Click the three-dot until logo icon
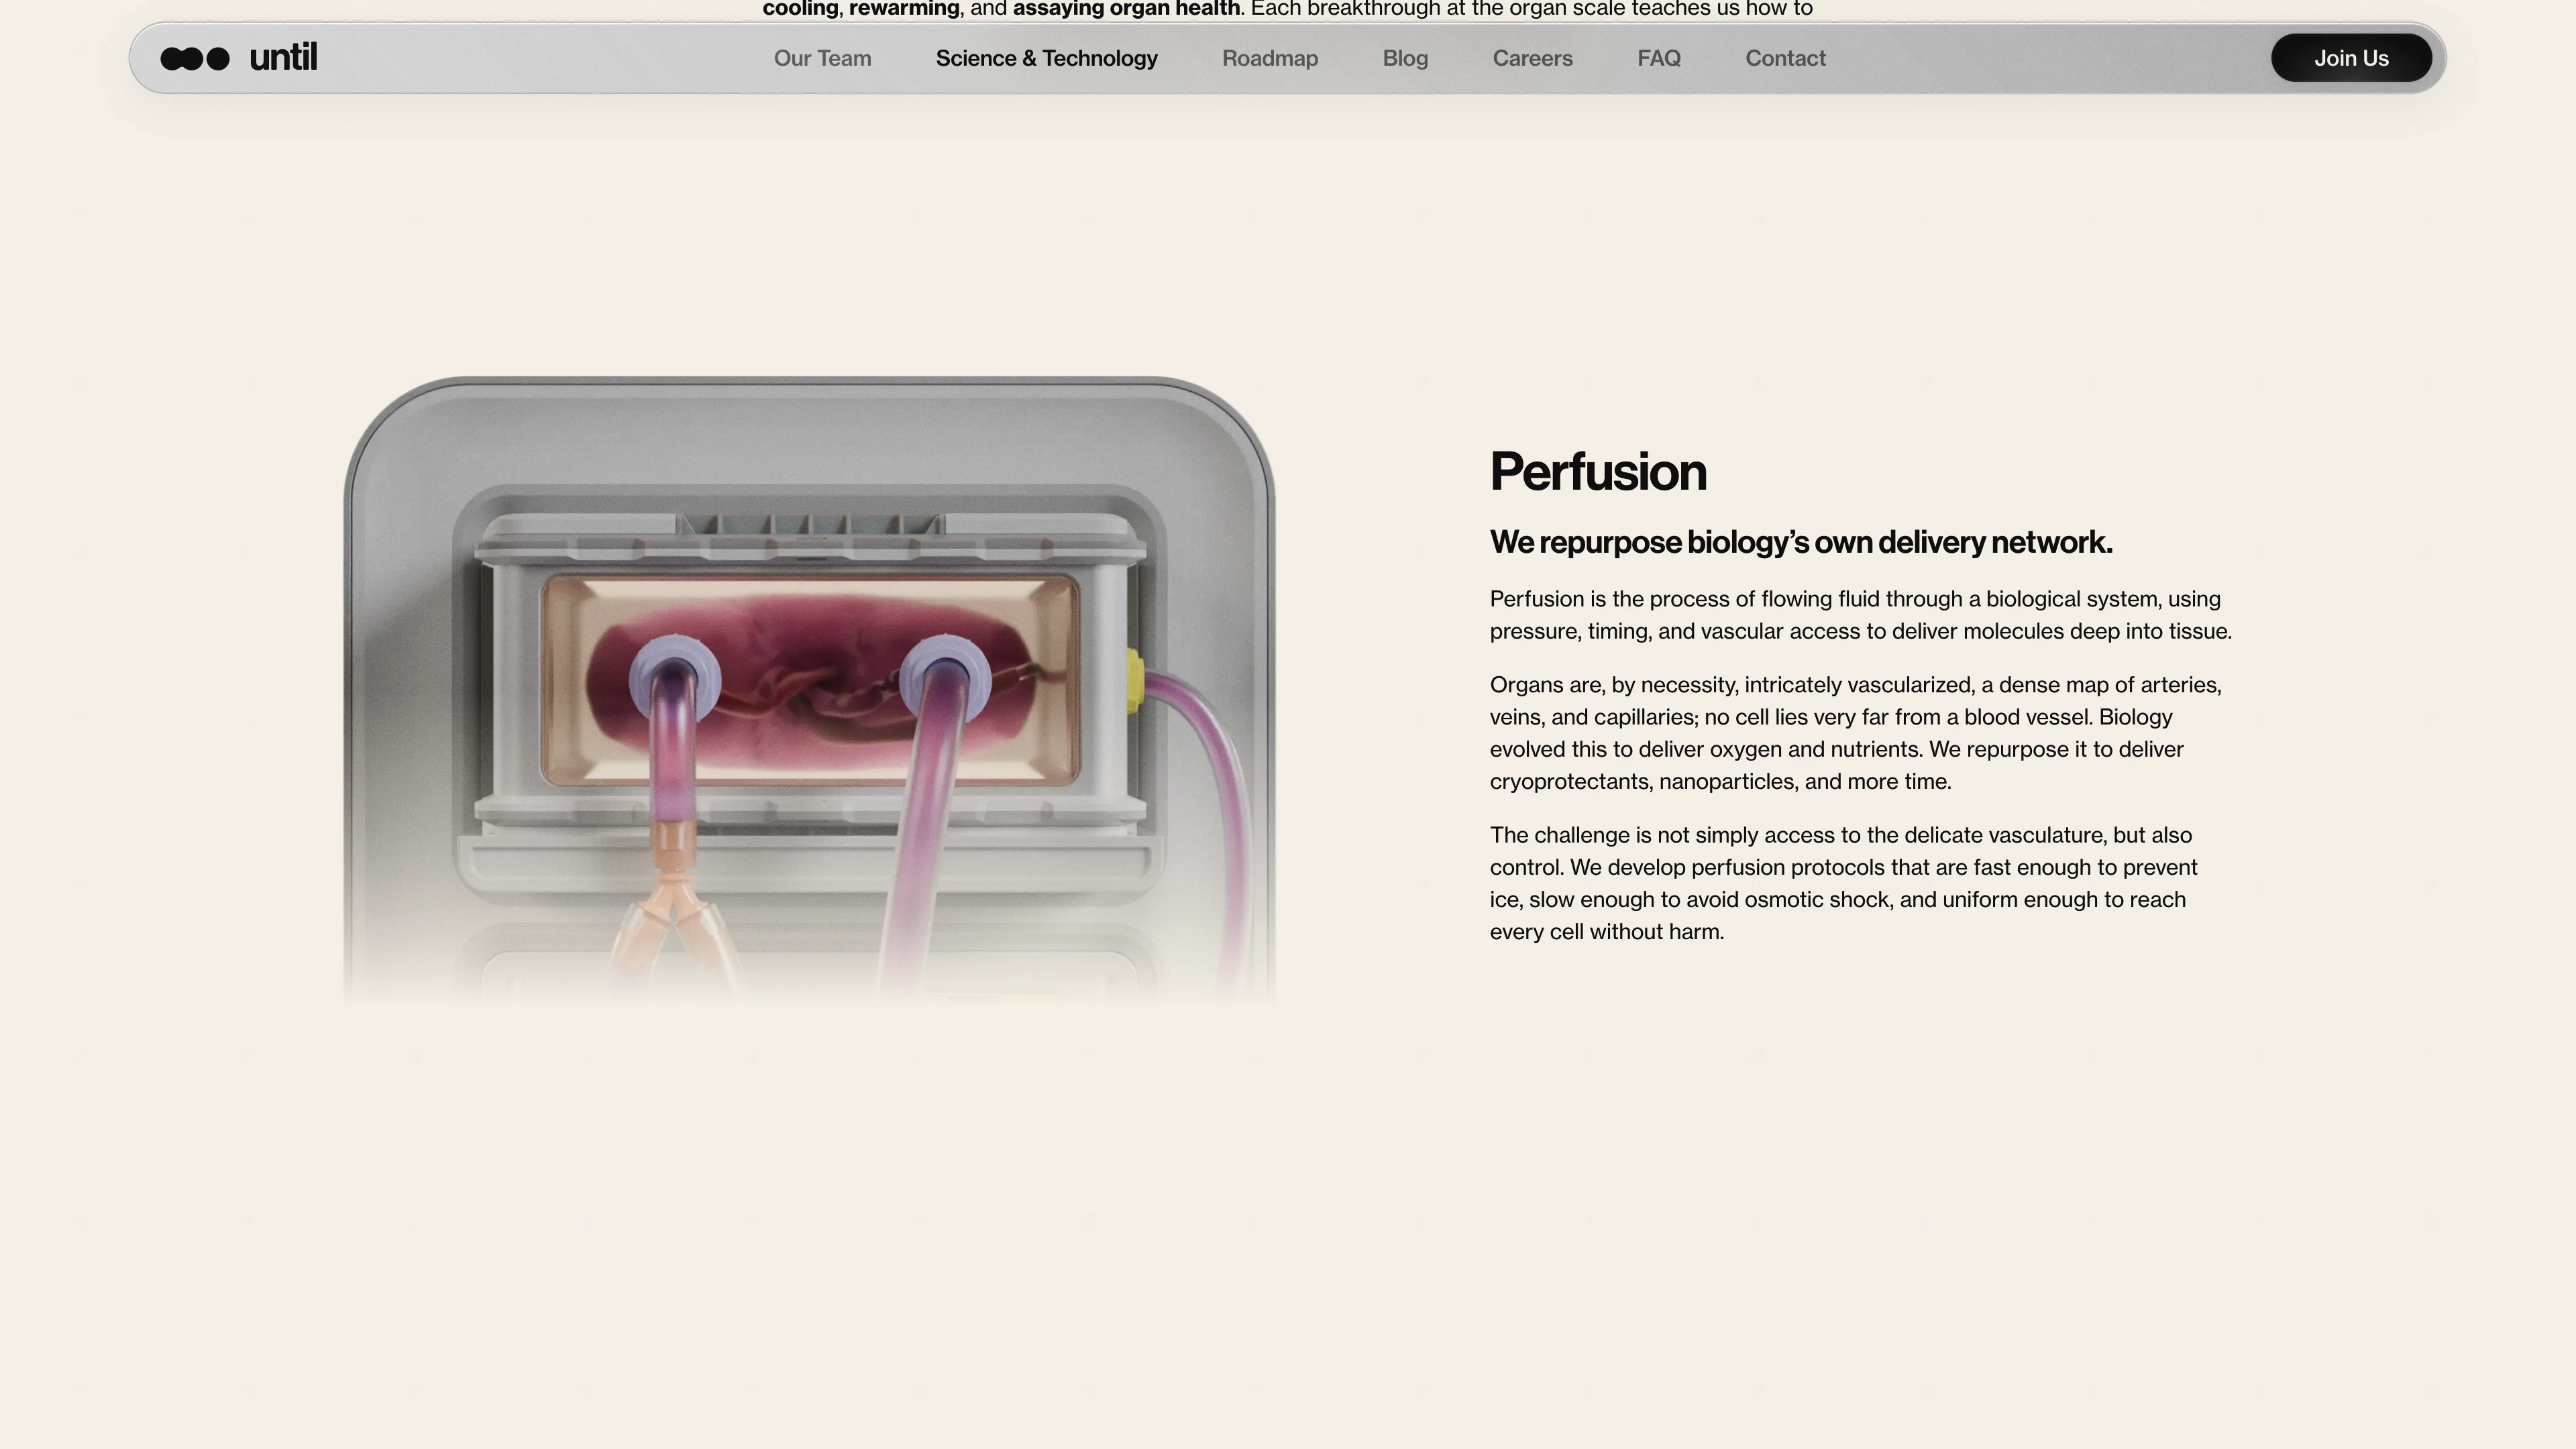The image size is (2576, 1449). point(195,59)
